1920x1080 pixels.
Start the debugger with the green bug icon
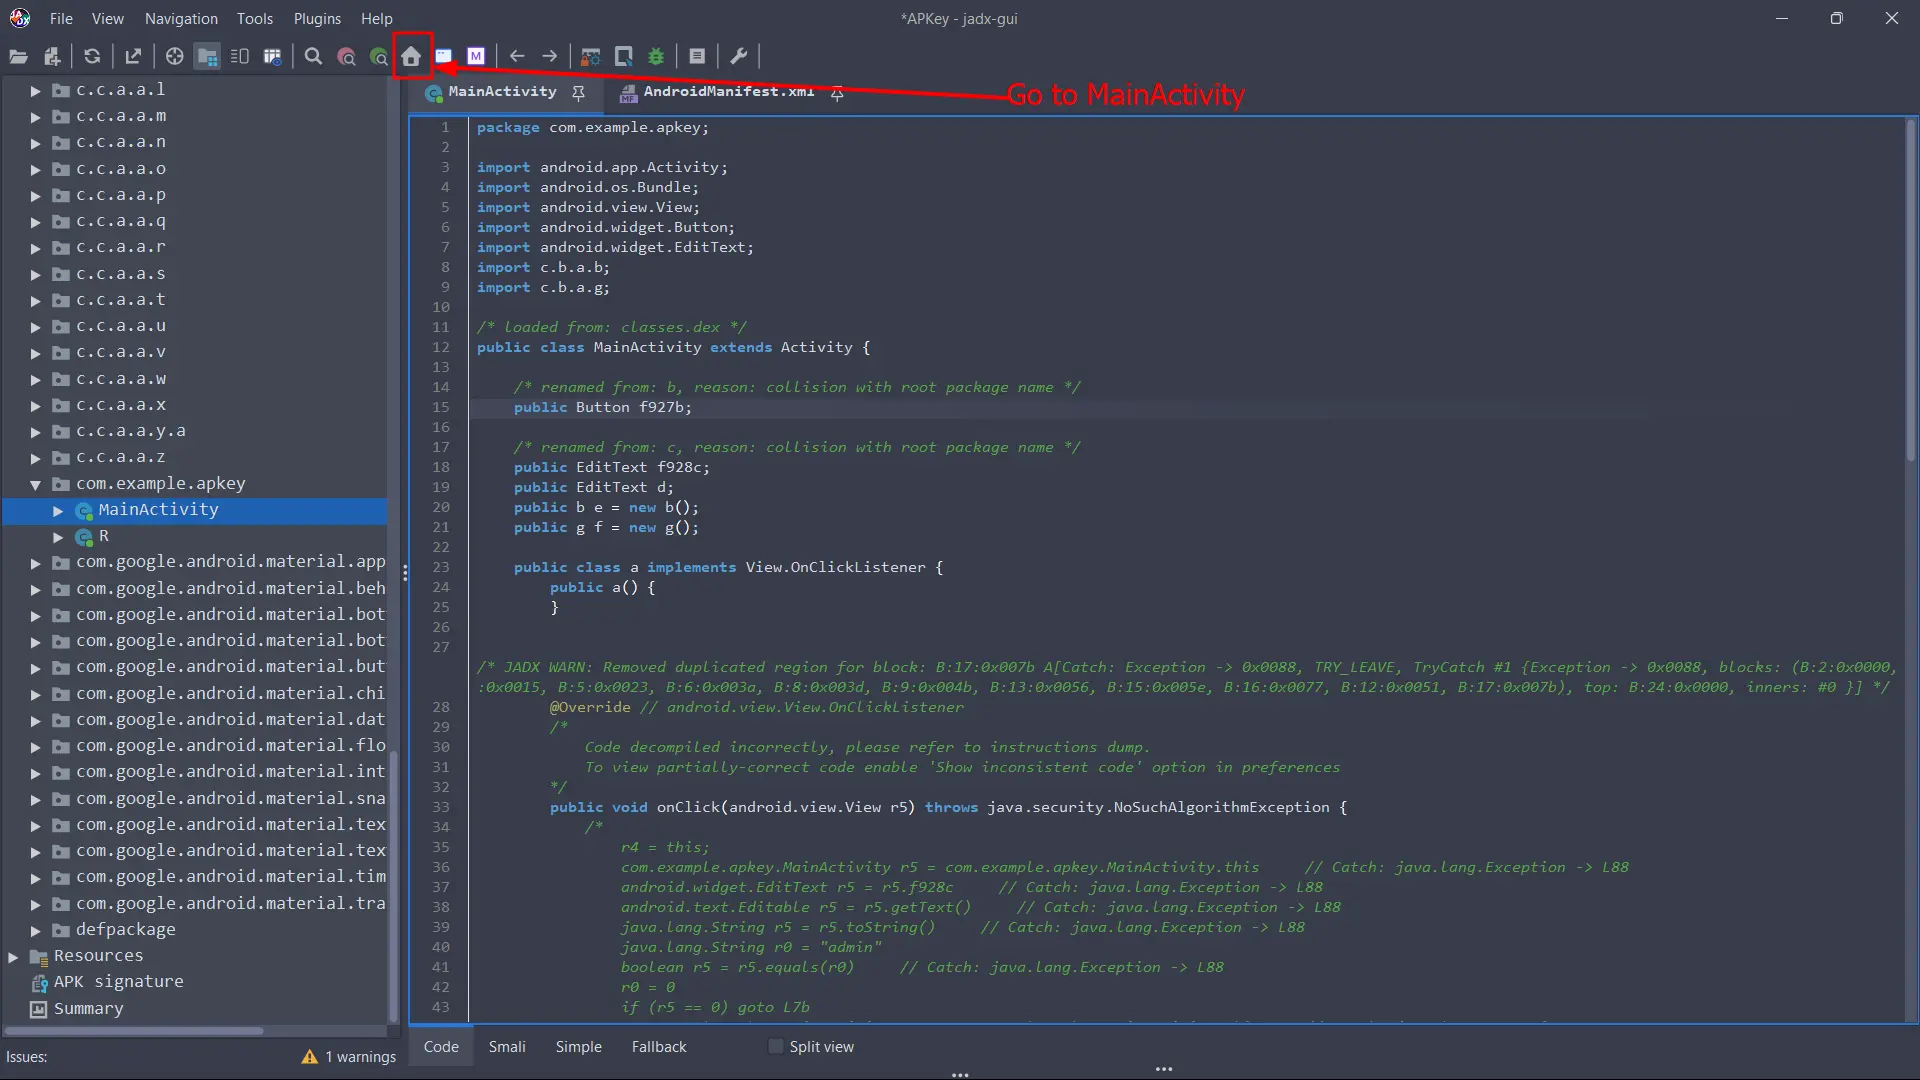pyautogui.click(x=656, y=57)
